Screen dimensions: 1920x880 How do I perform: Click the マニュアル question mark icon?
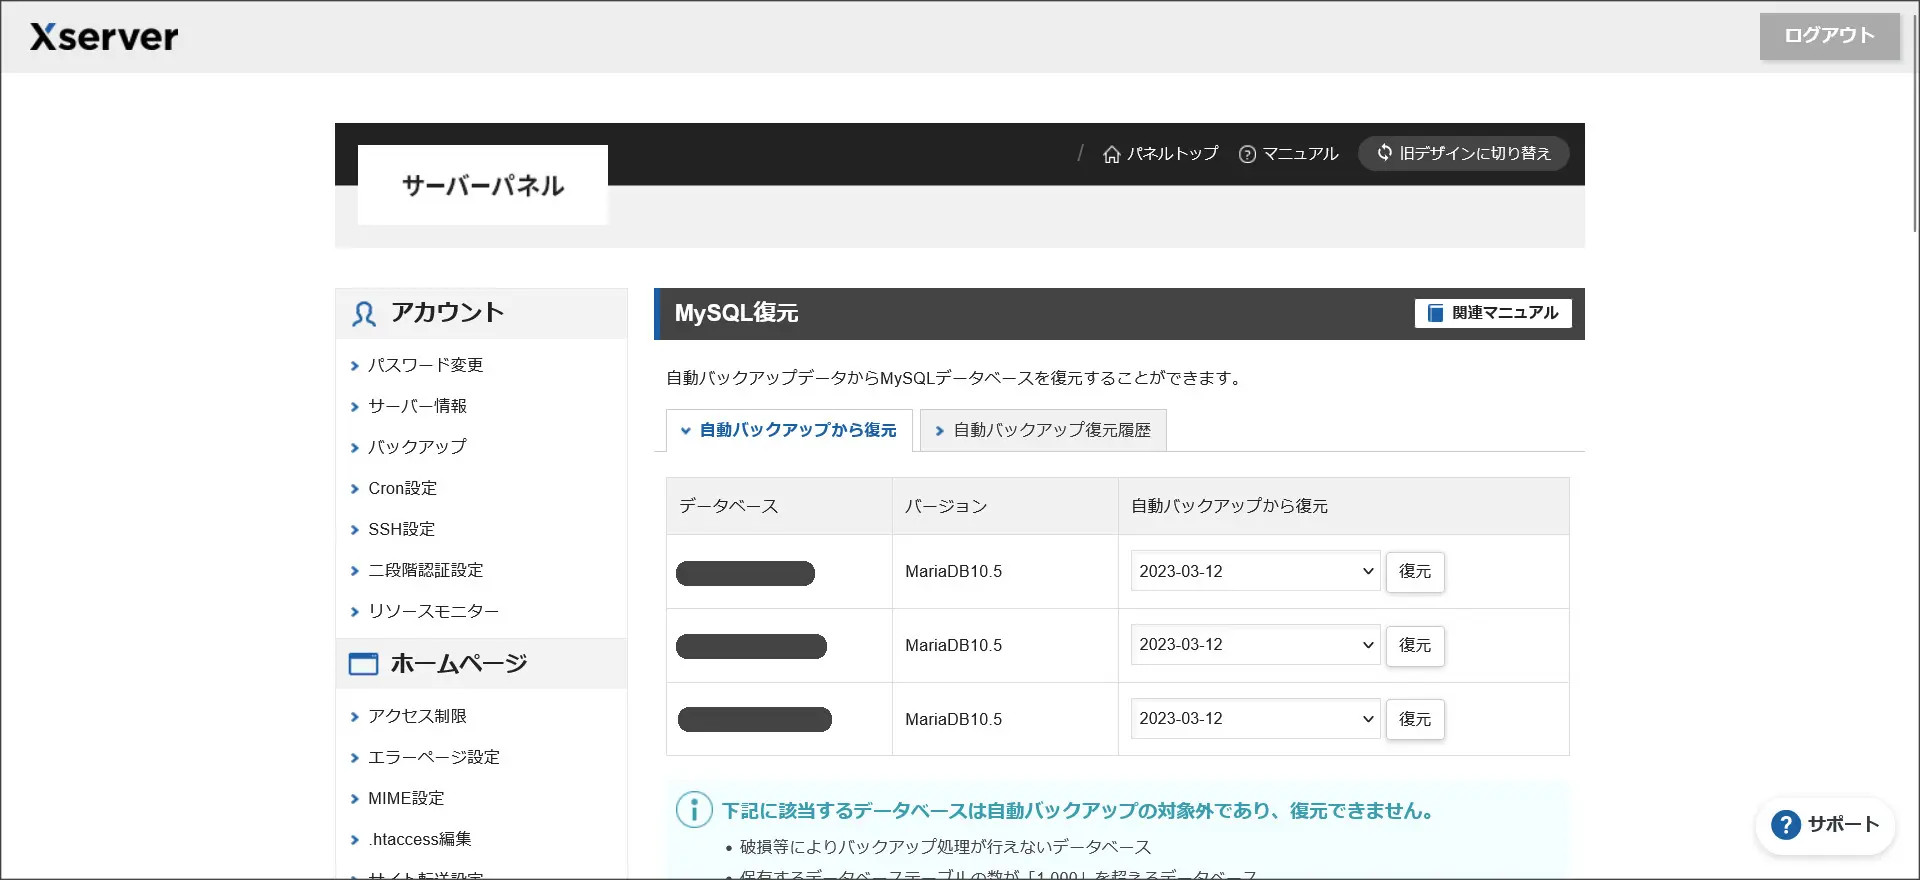pos(1247,154)
